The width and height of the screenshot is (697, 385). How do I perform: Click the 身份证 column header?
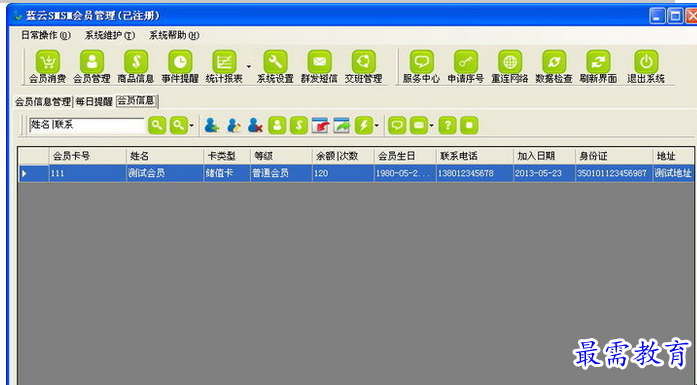click(x=614, y=156)
